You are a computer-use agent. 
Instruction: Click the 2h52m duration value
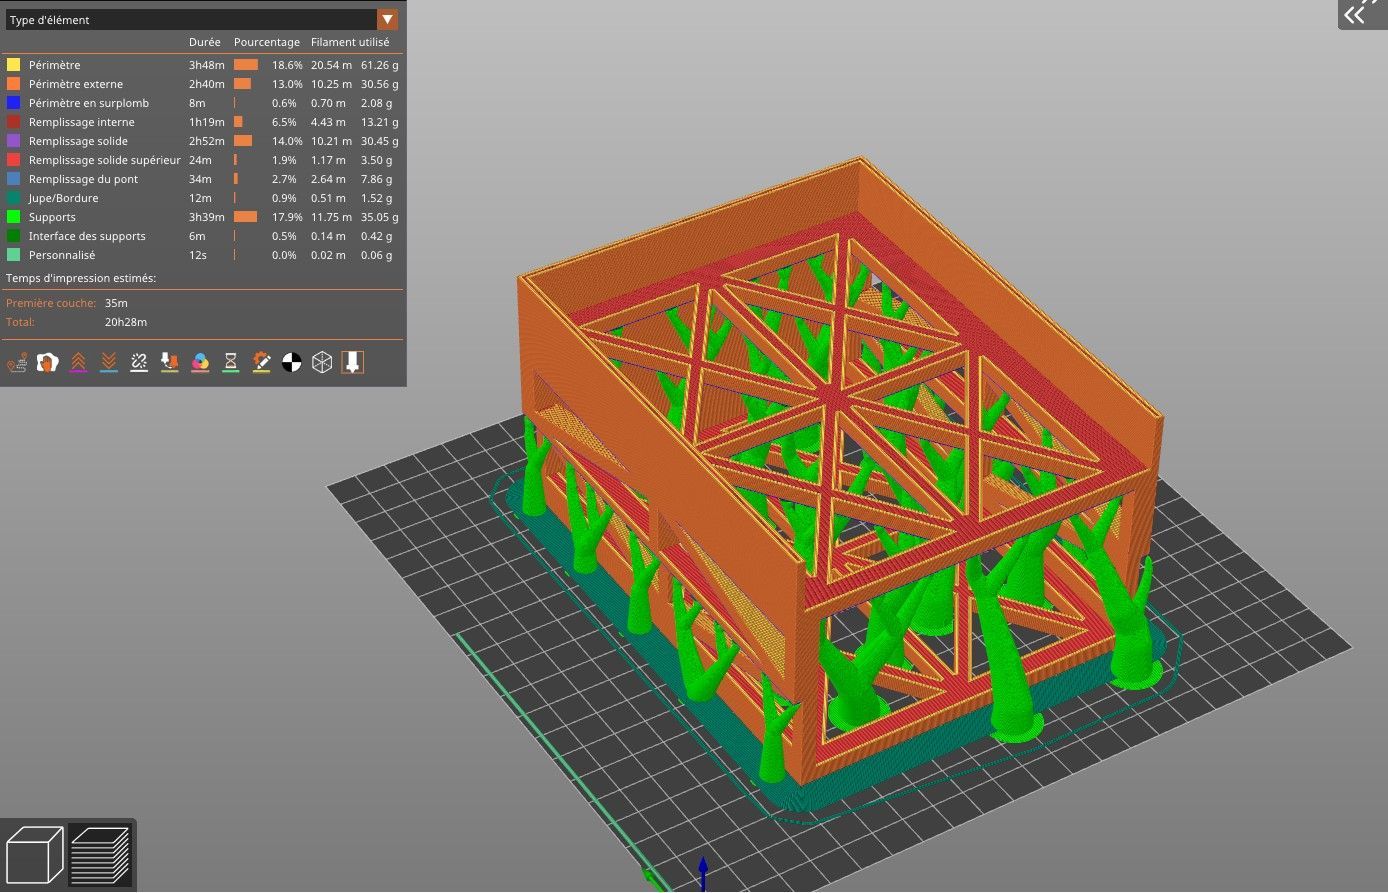[x=207, y=141]
